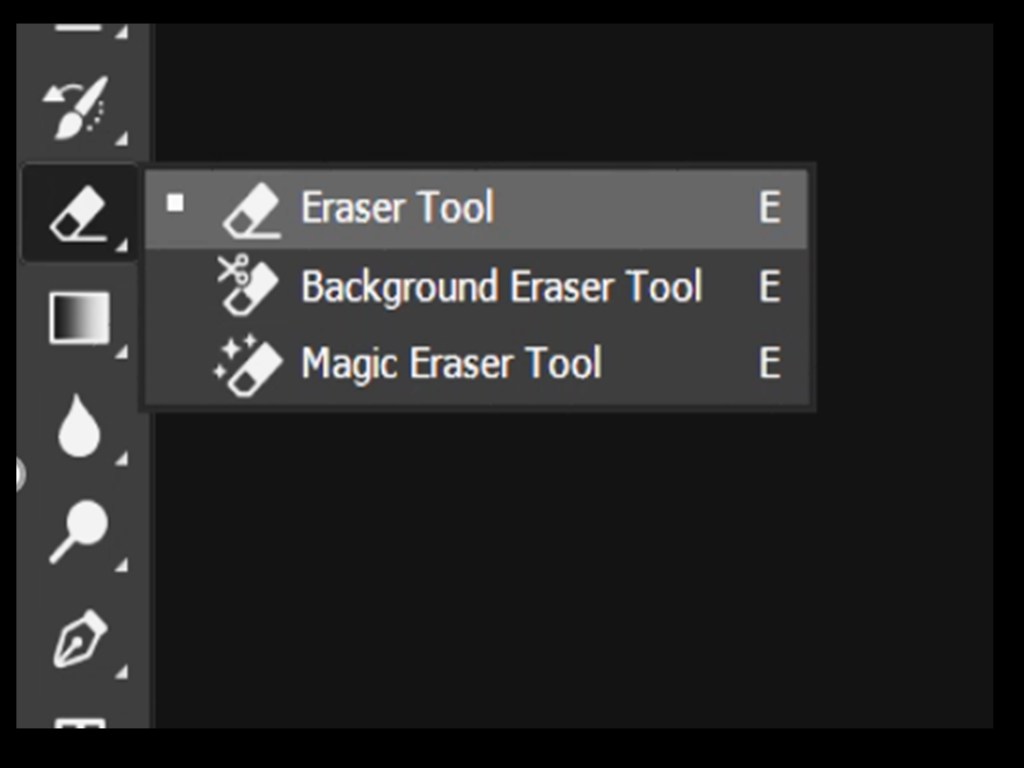This screenshot has width=1024, height=768.
Task: Click the E shortcut beside Background Eraser Tool
Action: point(769,287)
